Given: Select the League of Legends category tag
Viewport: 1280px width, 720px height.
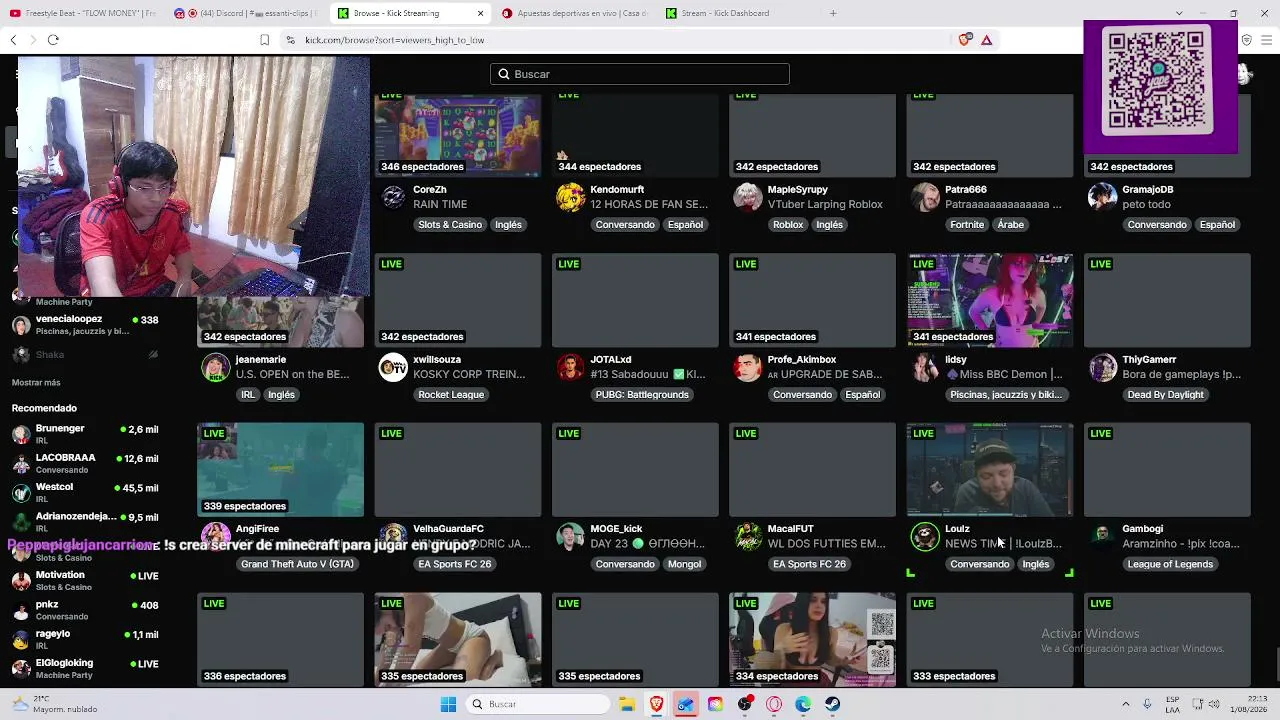Looking at the screenshot, I should 1170,565.
